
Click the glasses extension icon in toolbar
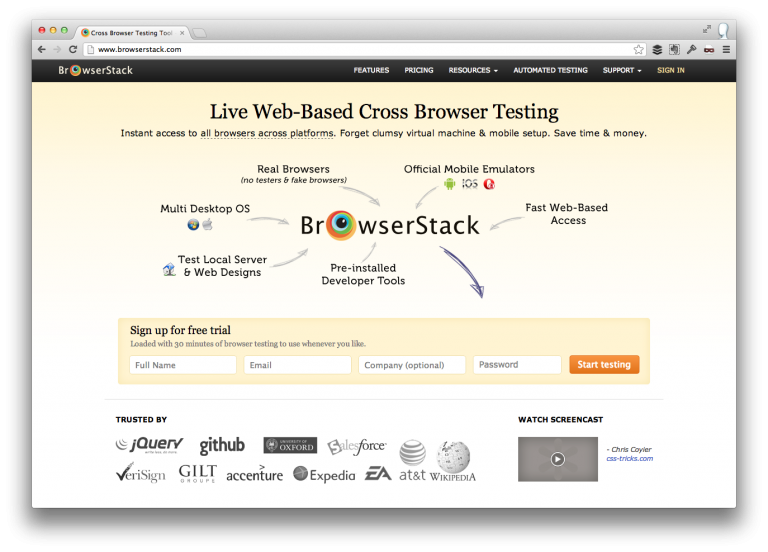709,49
